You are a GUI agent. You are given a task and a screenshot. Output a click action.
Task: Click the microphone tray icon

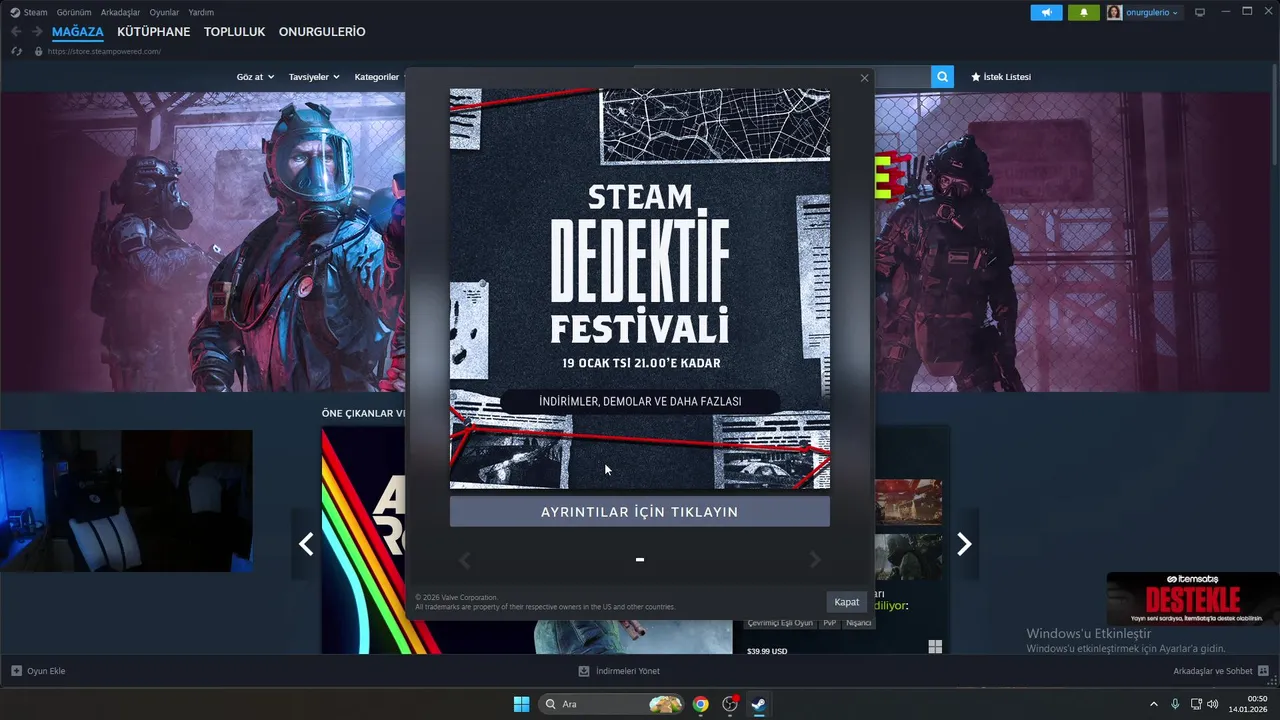coord(1175,704)
